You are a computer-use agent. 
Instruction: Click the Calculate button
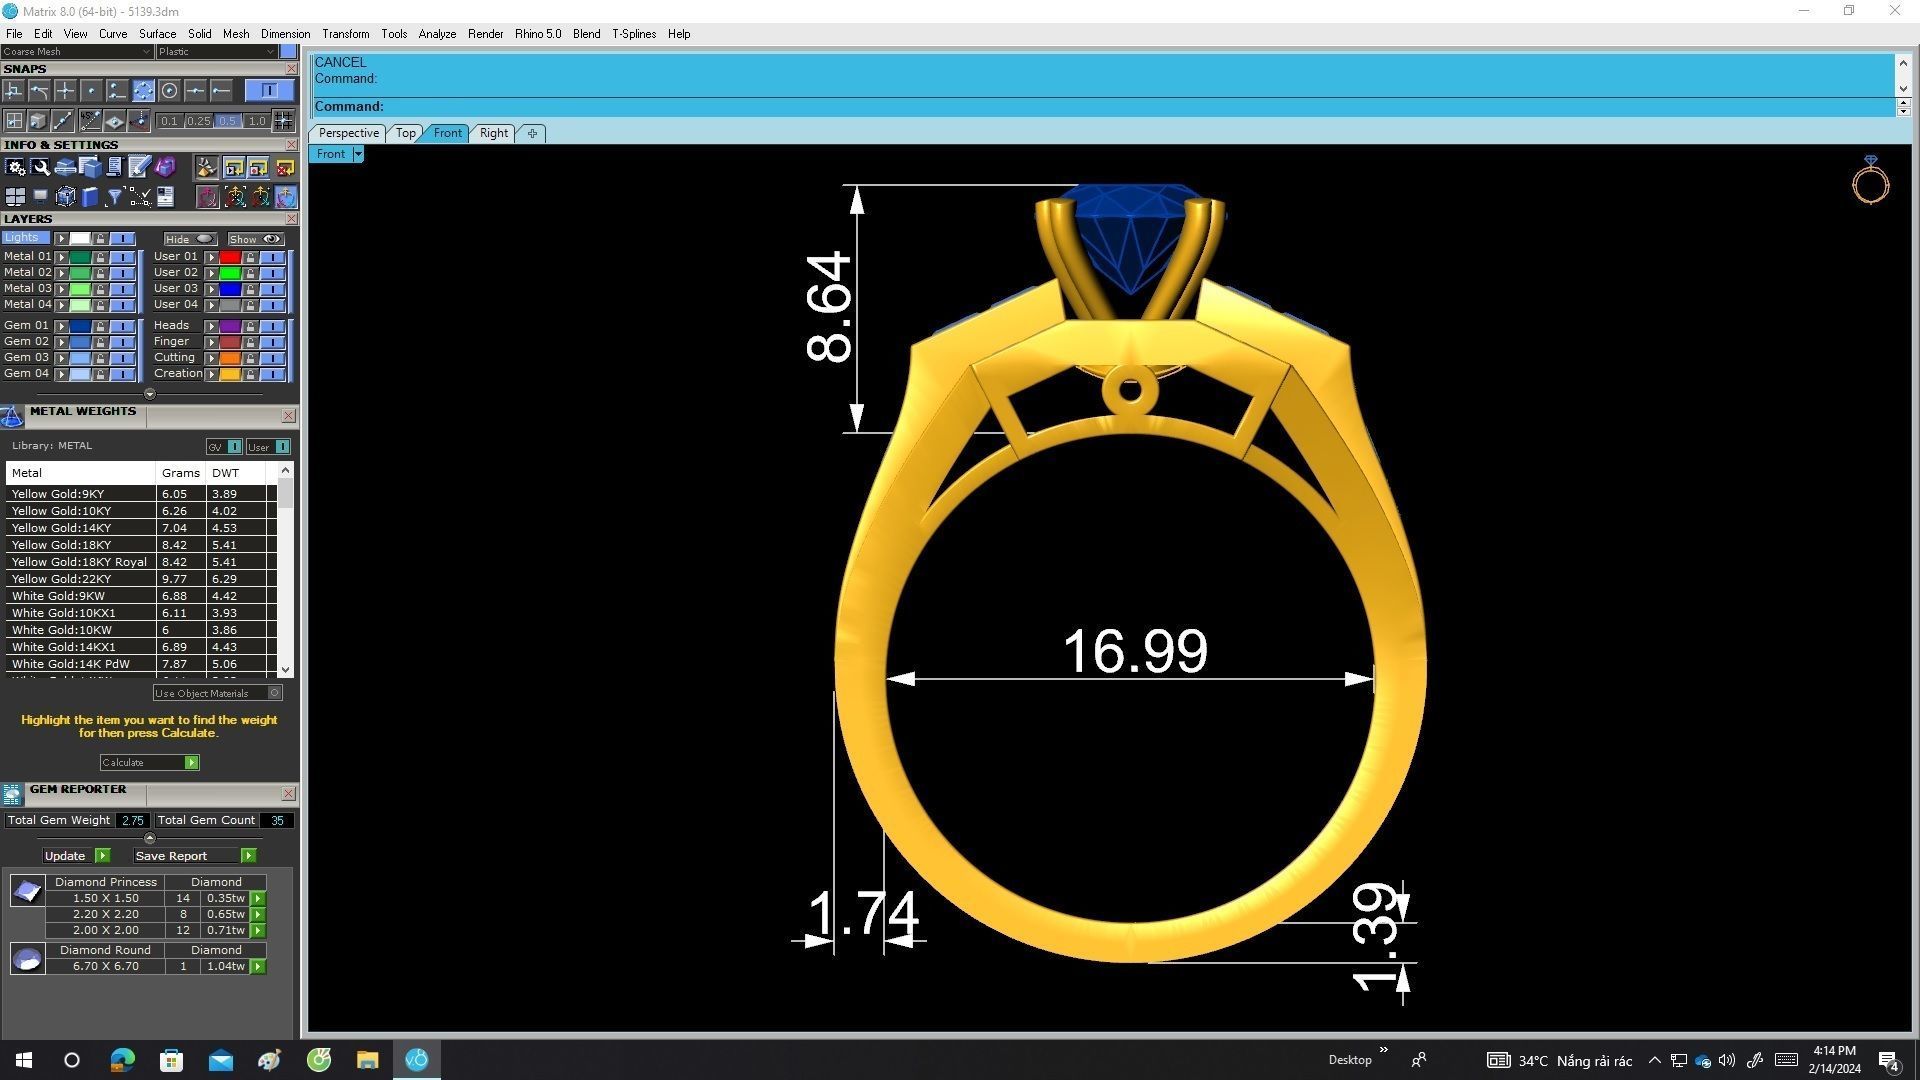[150, 763]
